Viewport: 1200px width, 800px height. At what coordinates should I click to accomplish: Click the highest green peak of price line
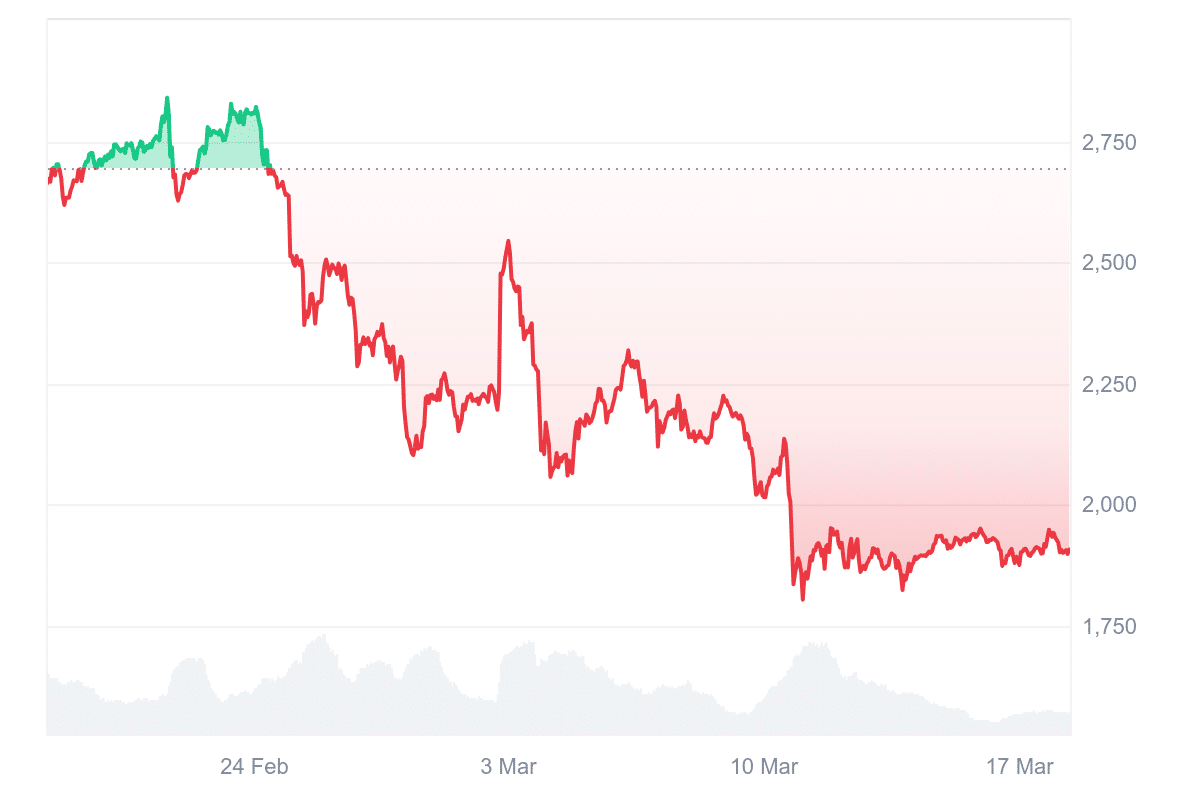click(x=167, y=98)
